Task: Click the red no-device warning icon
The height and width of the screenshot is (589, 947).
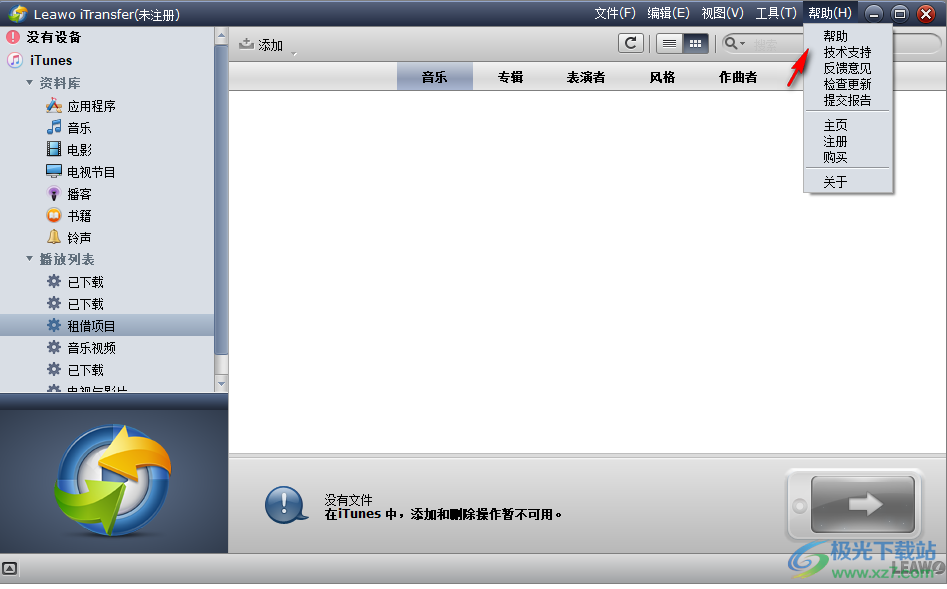Action: click(13, 37)
